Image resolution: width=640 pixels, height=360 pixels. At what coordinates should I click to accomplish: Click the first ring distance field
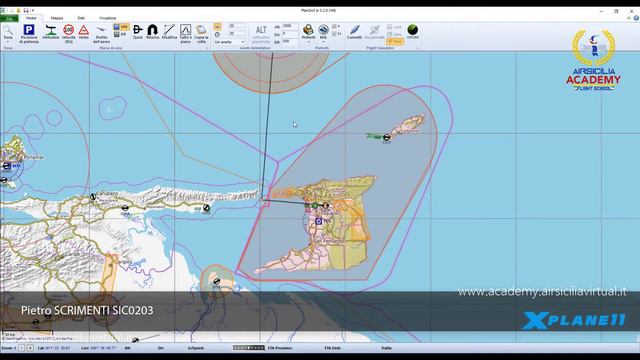pyautogui.click(x=236, y=26)
